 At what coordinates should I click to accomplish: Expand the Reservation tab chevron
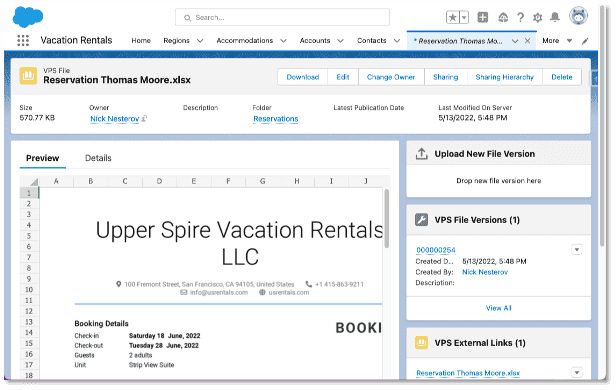click(515, 41)
